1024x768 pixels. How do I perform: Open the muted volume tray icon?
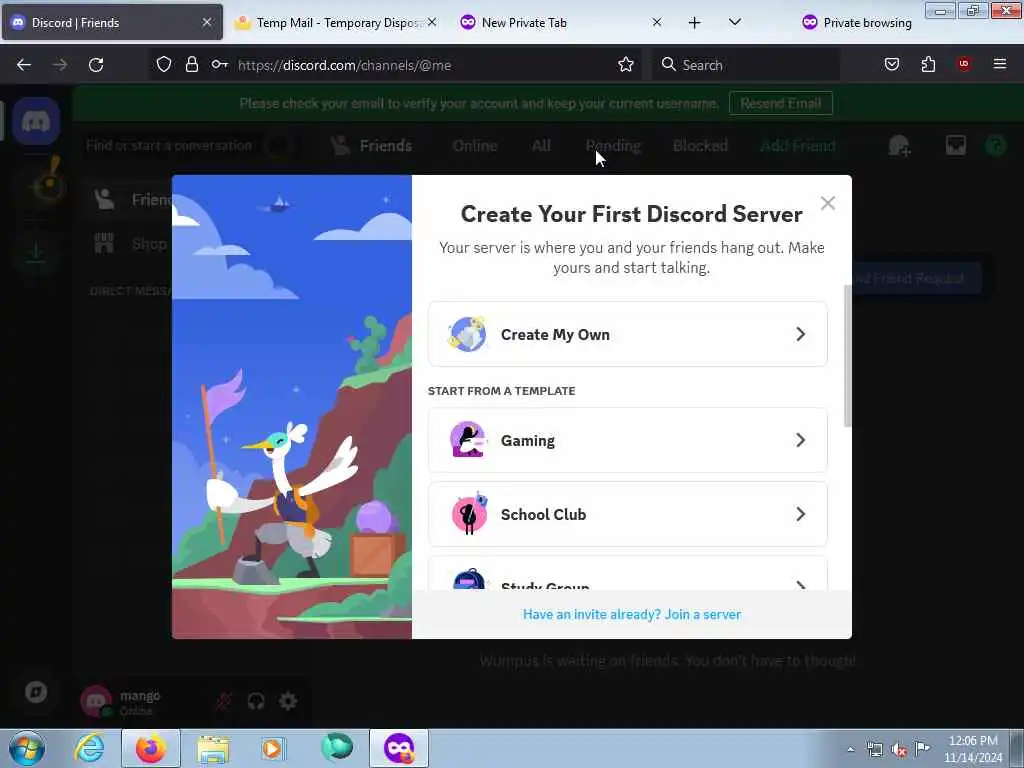(x=899, y=749)
